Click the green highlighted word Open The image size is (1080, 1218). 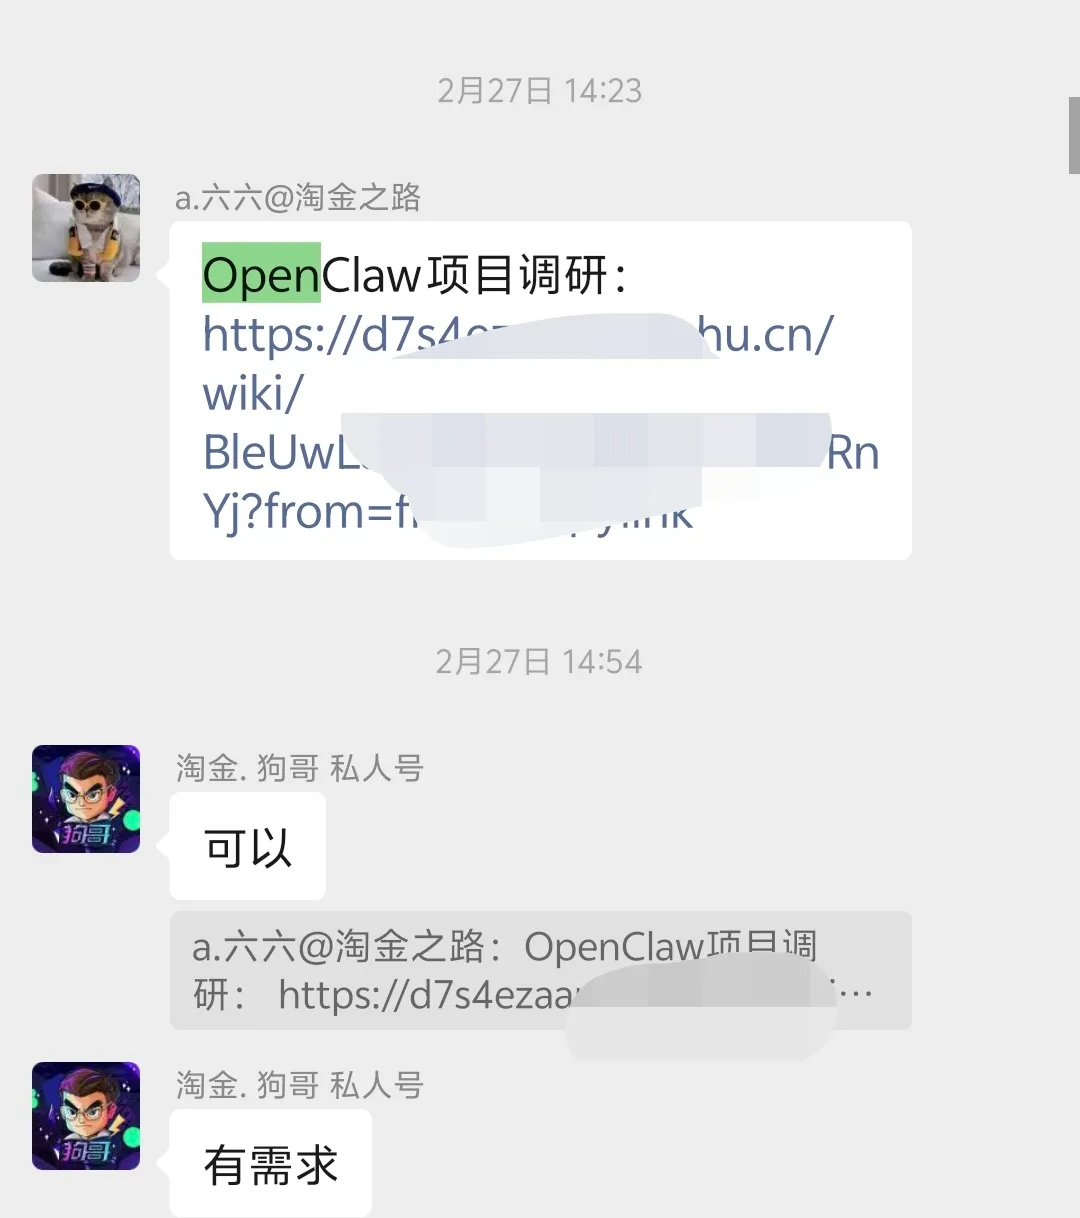click(x=261, y=273)
